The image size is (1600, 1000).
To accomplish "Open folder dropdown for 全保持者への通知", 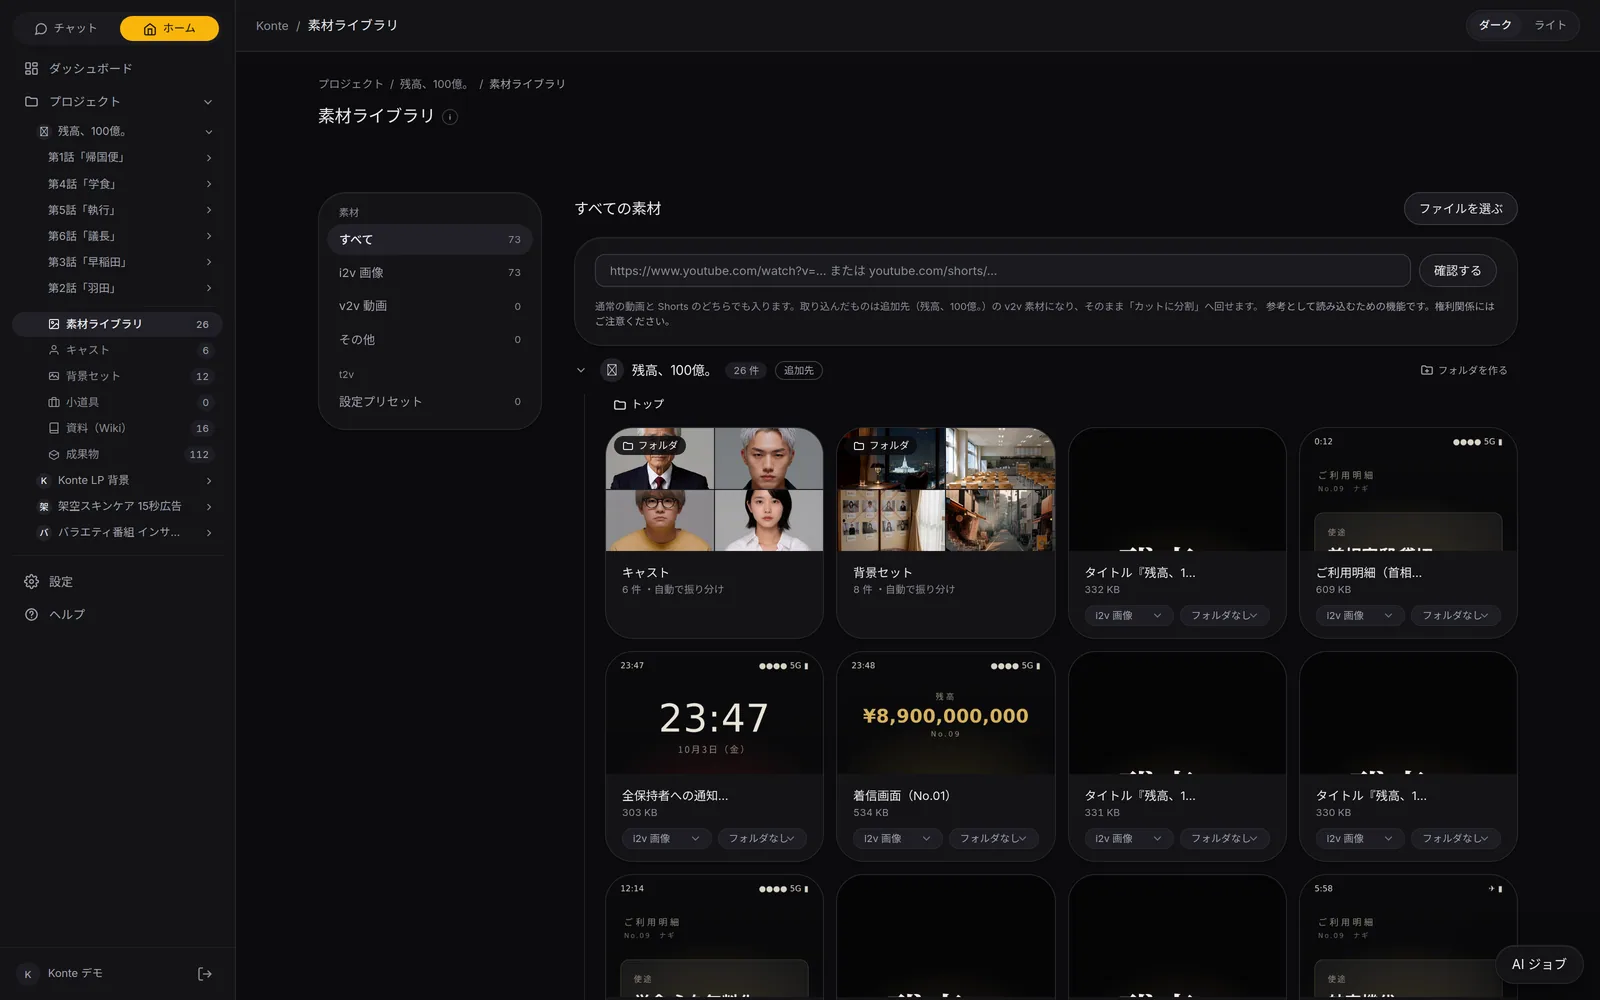I will coord(761,839).
